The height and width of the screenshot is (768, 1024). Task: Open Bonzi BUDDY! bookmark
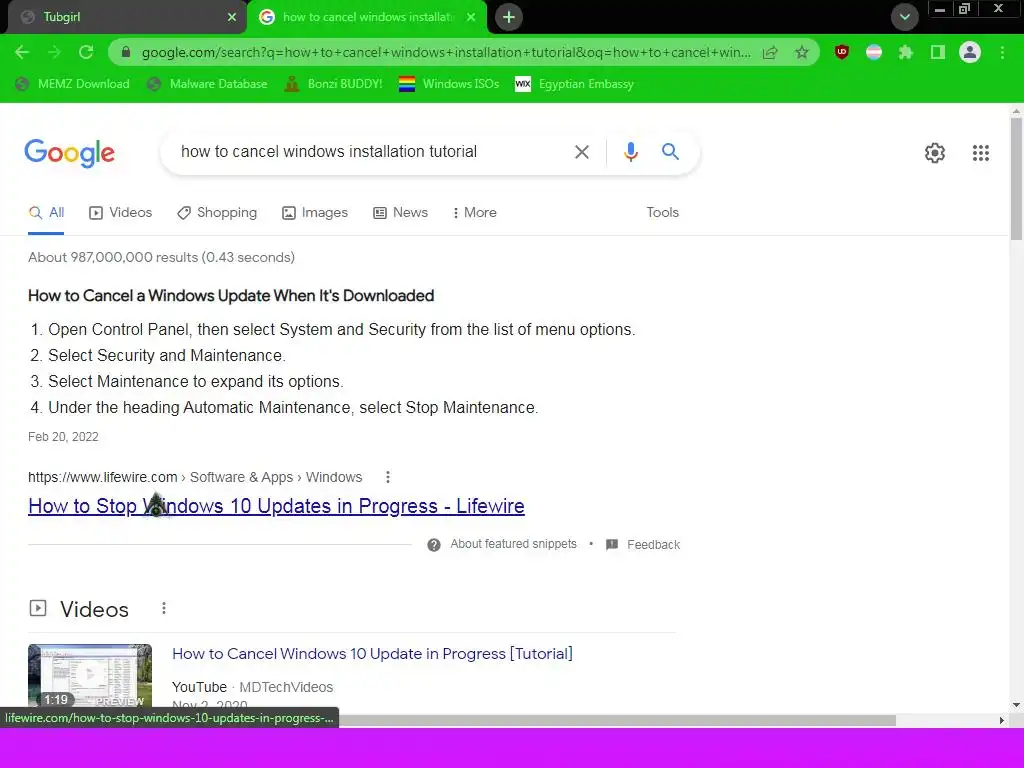pos(333,84)
